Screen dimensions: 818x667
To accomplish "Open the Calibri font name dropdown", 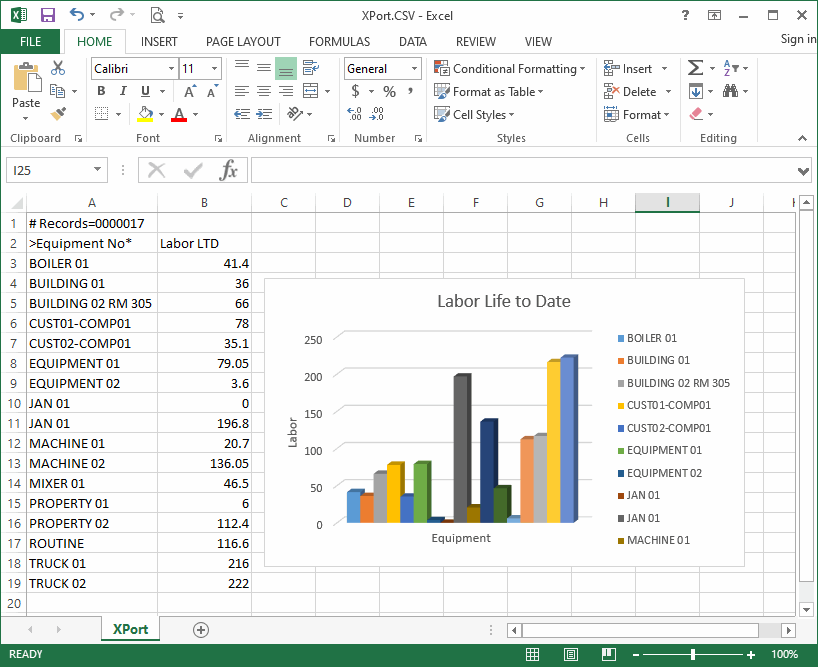I will (171, 68).
